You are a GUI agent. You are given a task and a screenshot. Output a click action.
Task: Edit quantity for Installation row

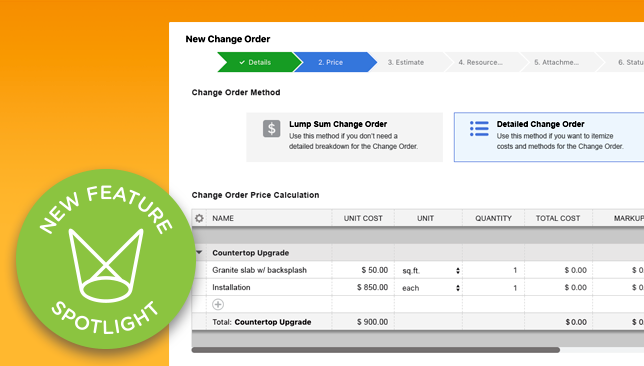[493, 287]
